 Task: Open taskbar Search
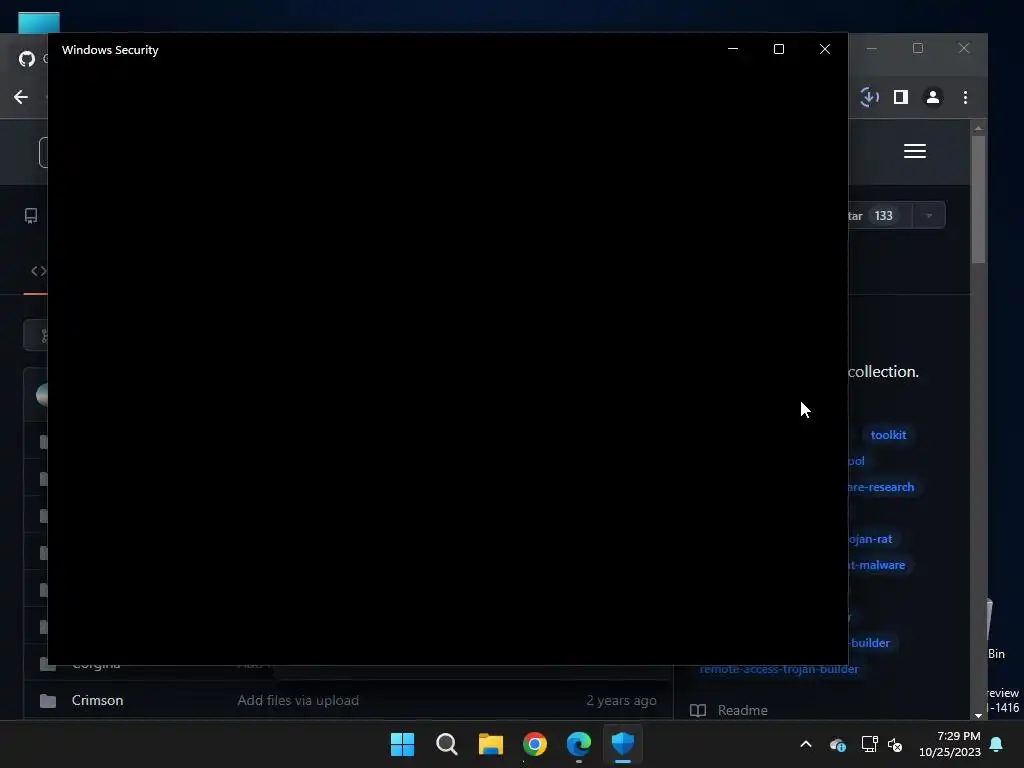pyautogui.click(x=447, y=744)
